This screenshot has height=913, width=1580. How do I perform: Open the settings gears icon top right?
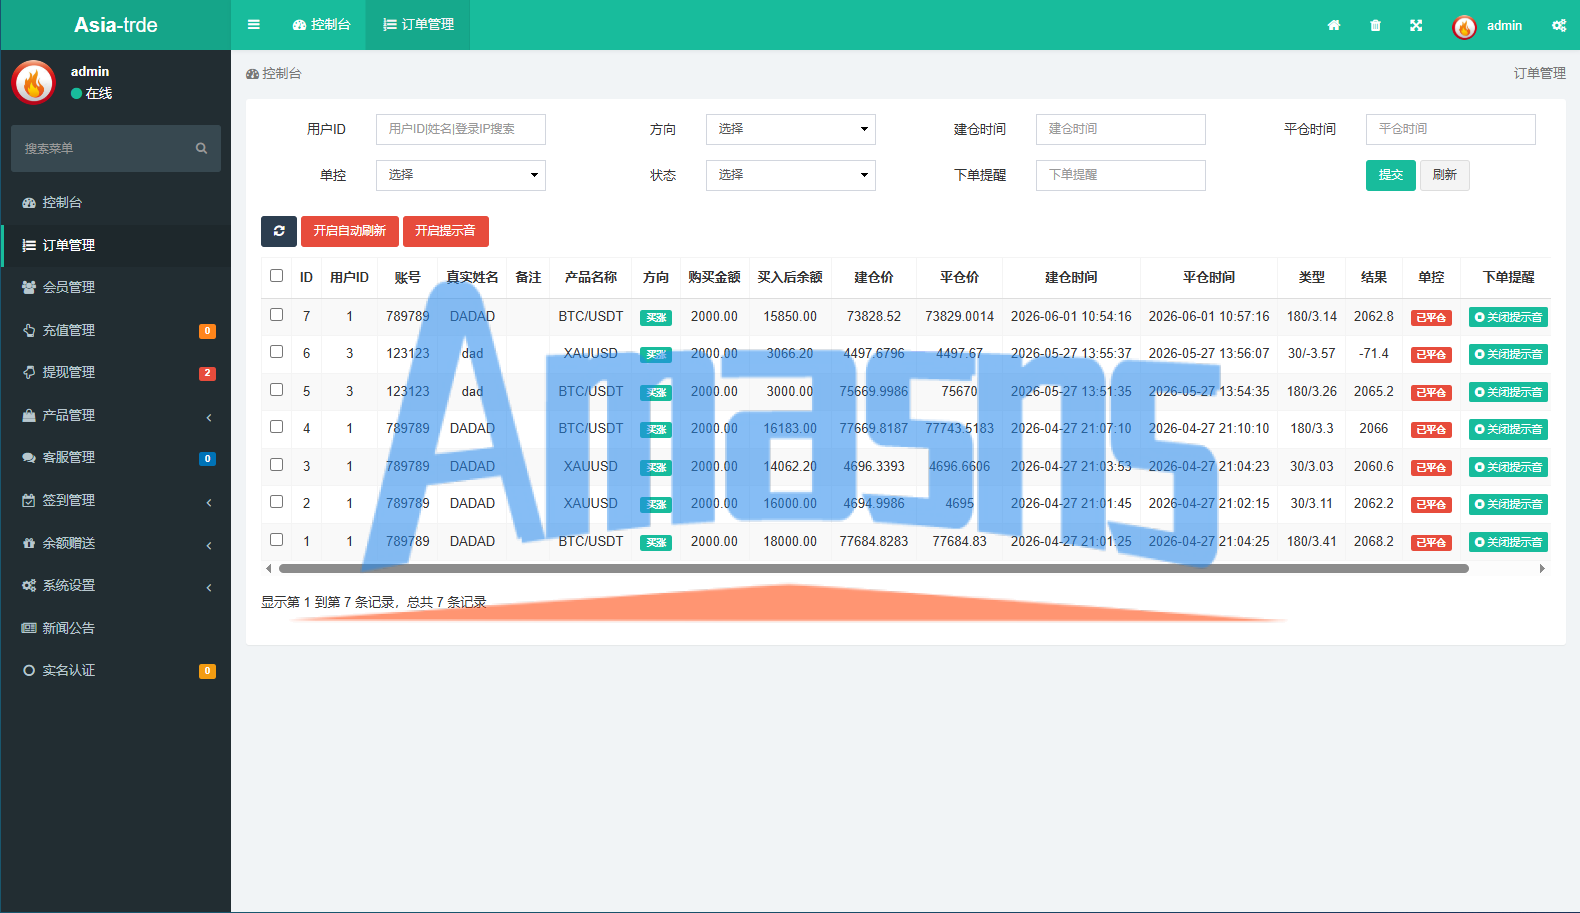(1559, 25)
